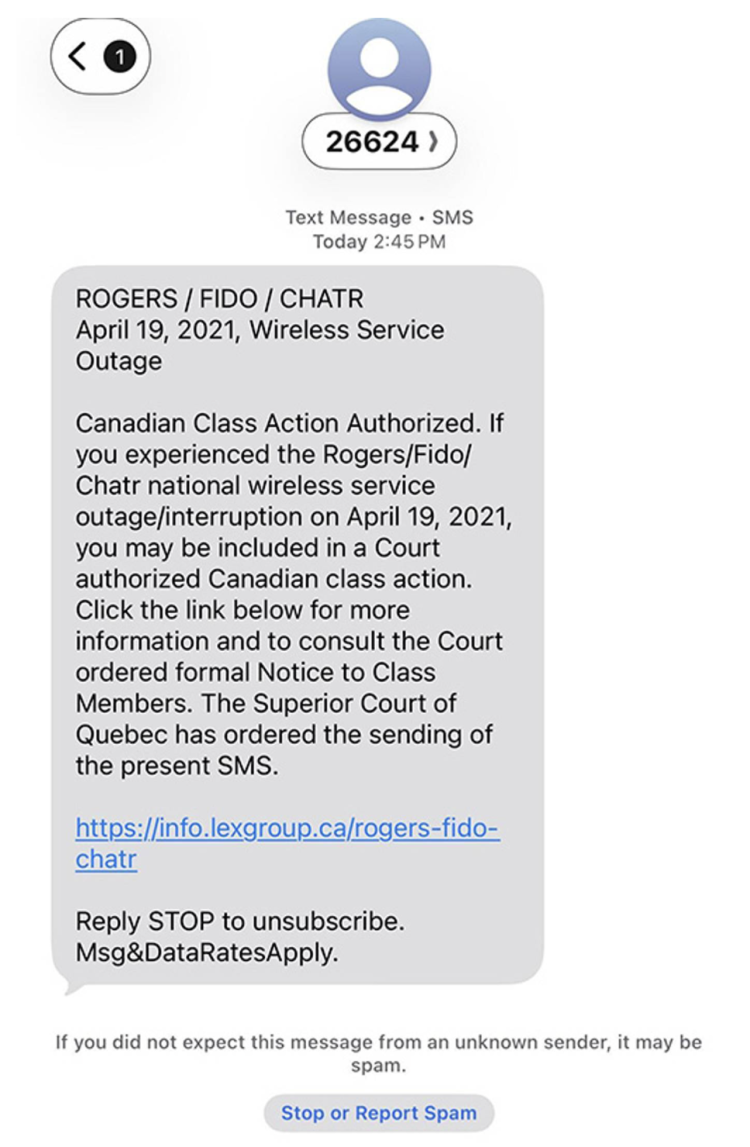Tap the "Text Message • SMS" label

point(379,217)
